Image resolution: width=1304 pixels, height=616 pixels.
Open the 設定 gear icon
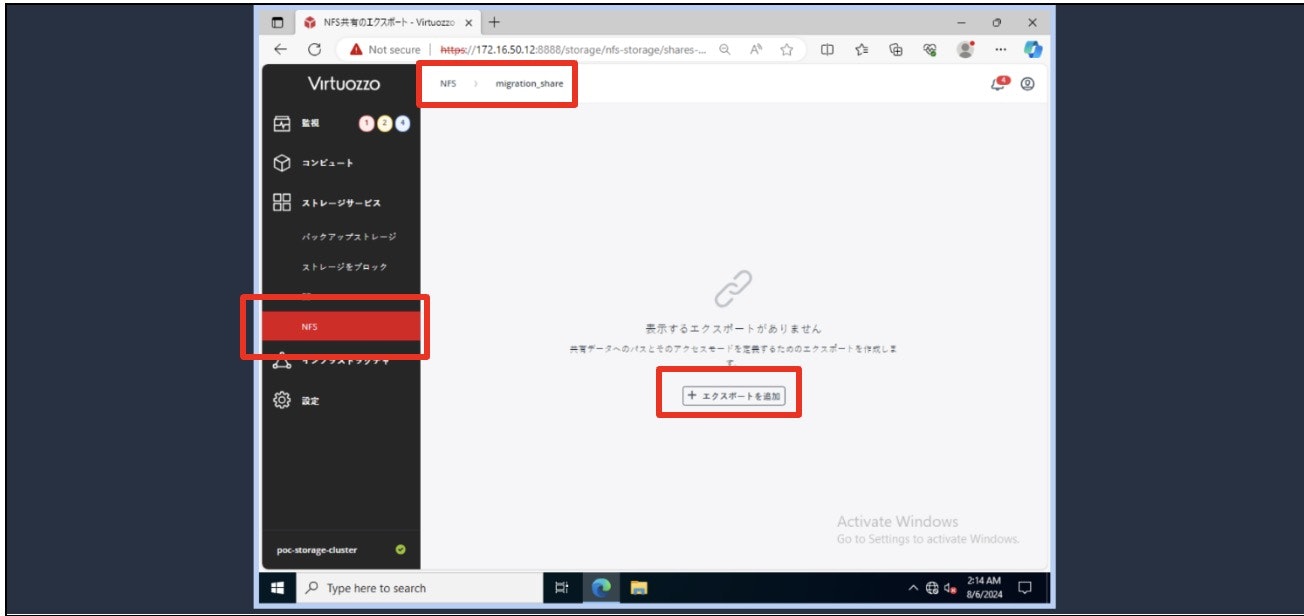point(282,401)
